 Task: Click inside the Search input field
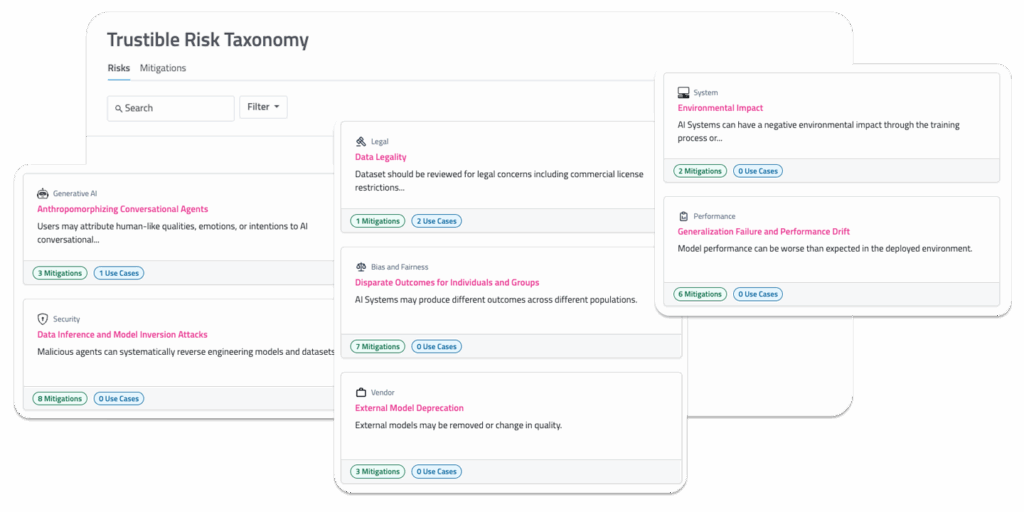coord(175,108)
